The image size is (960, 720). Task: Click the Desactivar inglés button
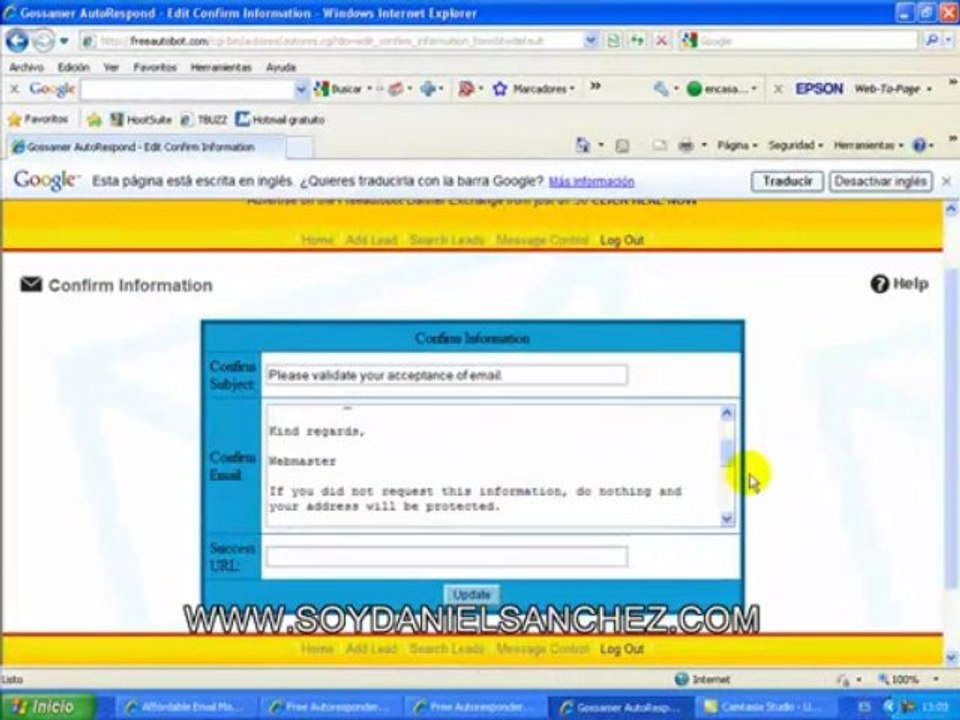[880, 182]
